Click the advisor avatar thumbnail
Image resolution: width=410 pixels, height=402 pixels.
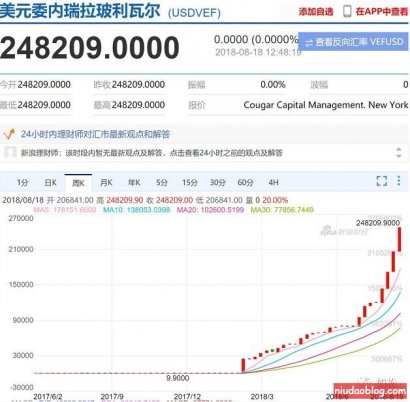(x=10, y=153)
